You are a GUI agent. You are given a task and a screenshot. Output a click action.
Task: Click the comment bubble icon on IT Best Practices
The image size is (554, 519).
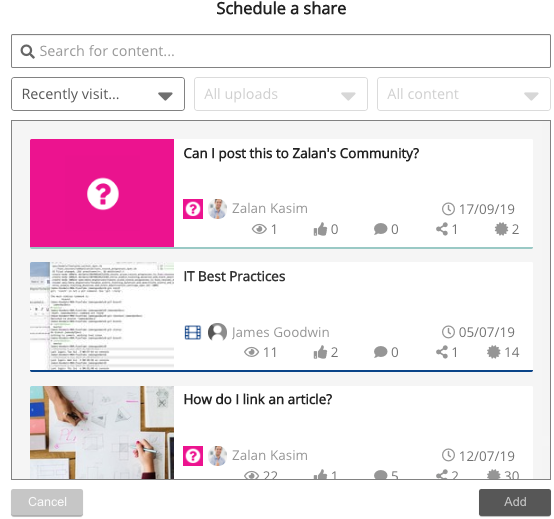(381, 352)
